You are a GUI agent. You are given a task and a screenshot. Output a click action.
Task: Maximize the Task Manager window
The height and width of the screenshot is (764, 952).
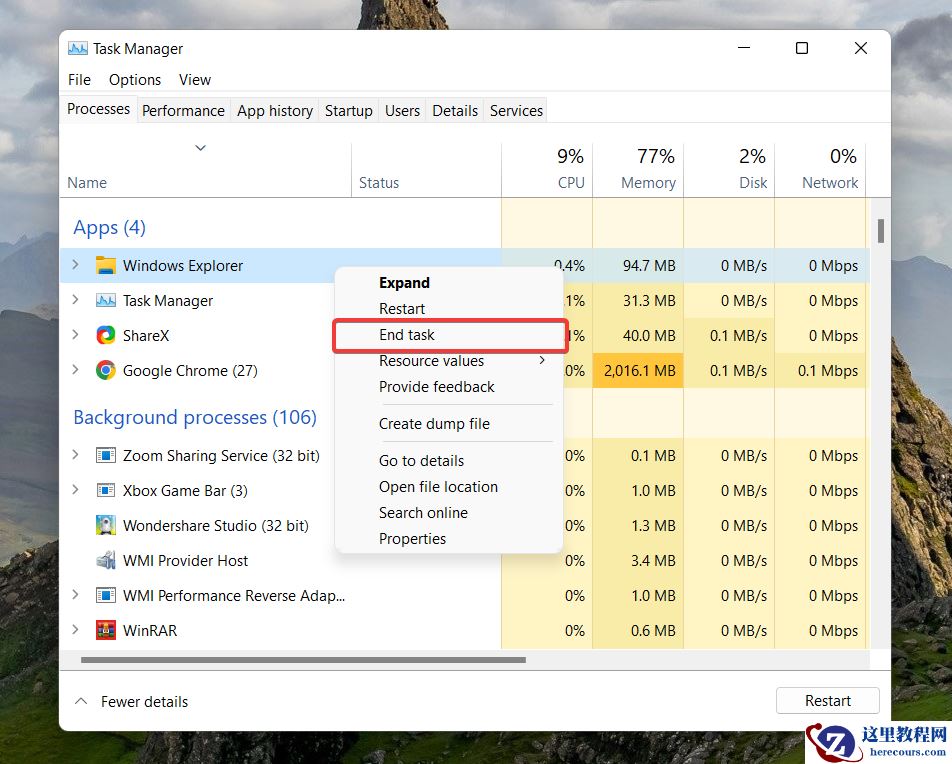(x=801, y=48)
